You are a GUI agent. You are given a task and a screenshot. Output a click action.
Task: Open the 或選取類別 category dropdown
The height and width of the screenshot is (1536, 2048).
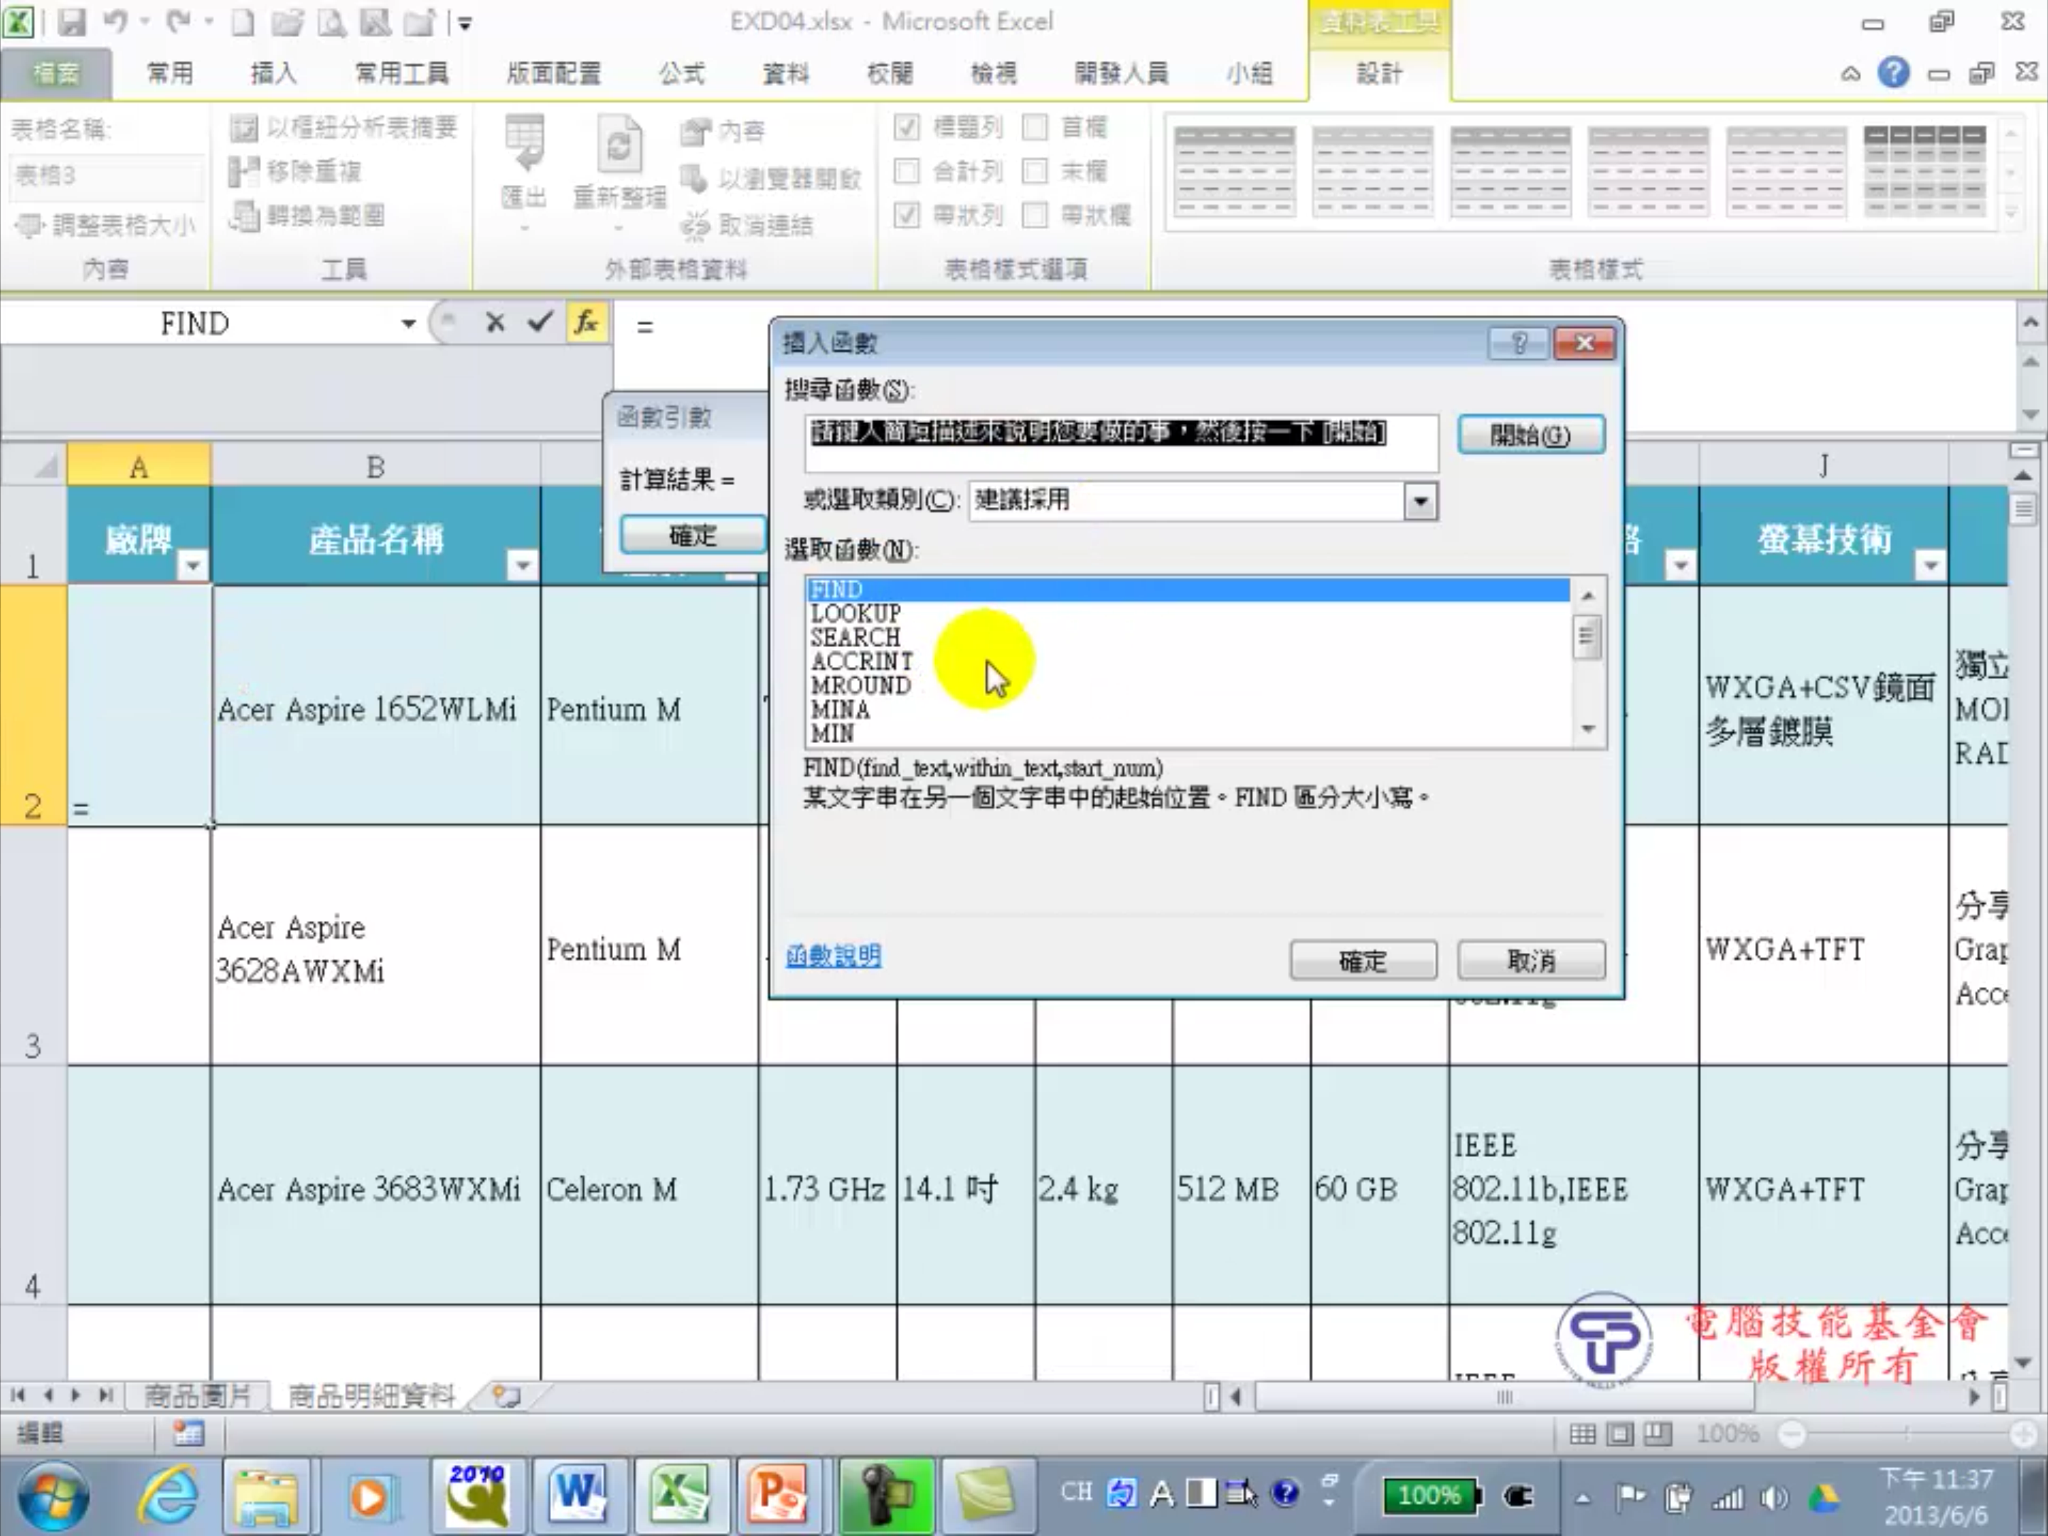tap(1420, 500)
